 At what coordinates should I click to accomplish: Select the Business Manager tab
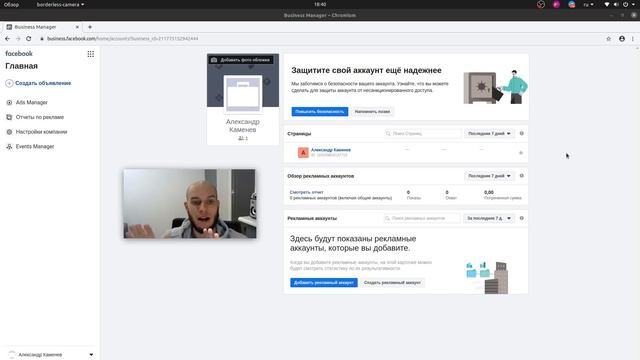point(41,27)
